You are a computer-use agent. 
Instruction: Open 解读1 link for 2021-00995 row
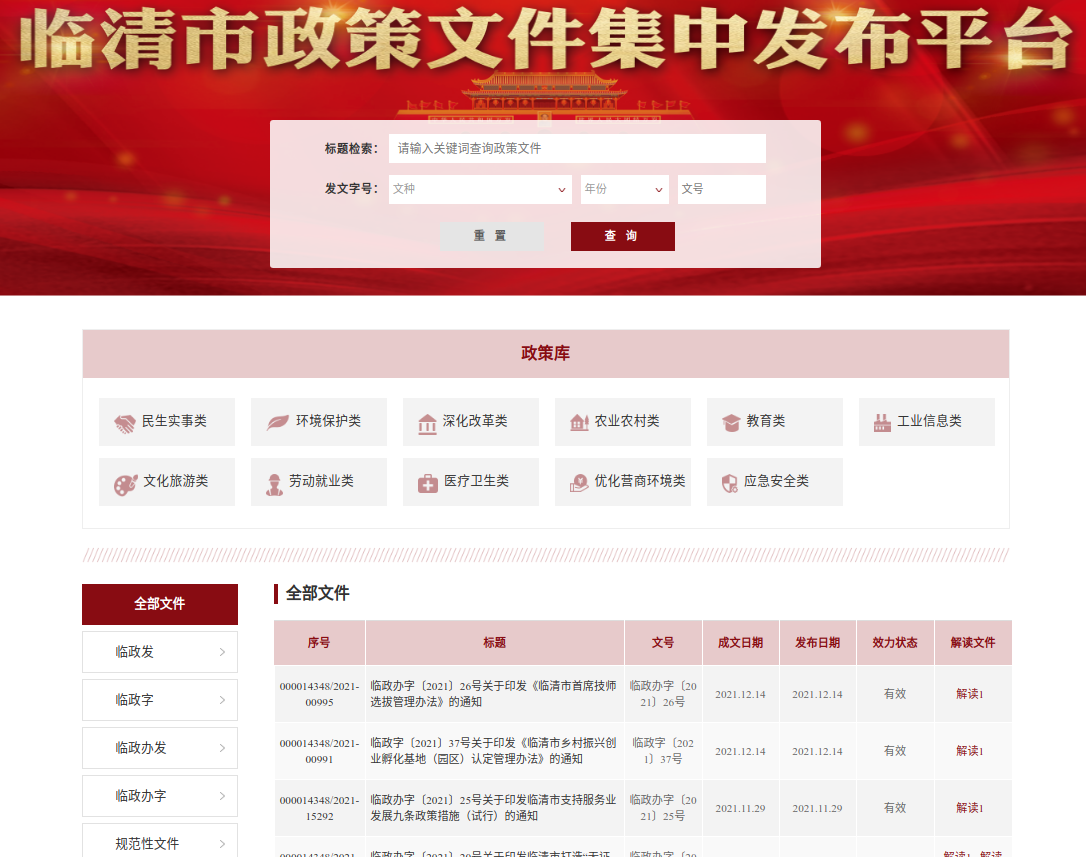click(x=970, y=694)
